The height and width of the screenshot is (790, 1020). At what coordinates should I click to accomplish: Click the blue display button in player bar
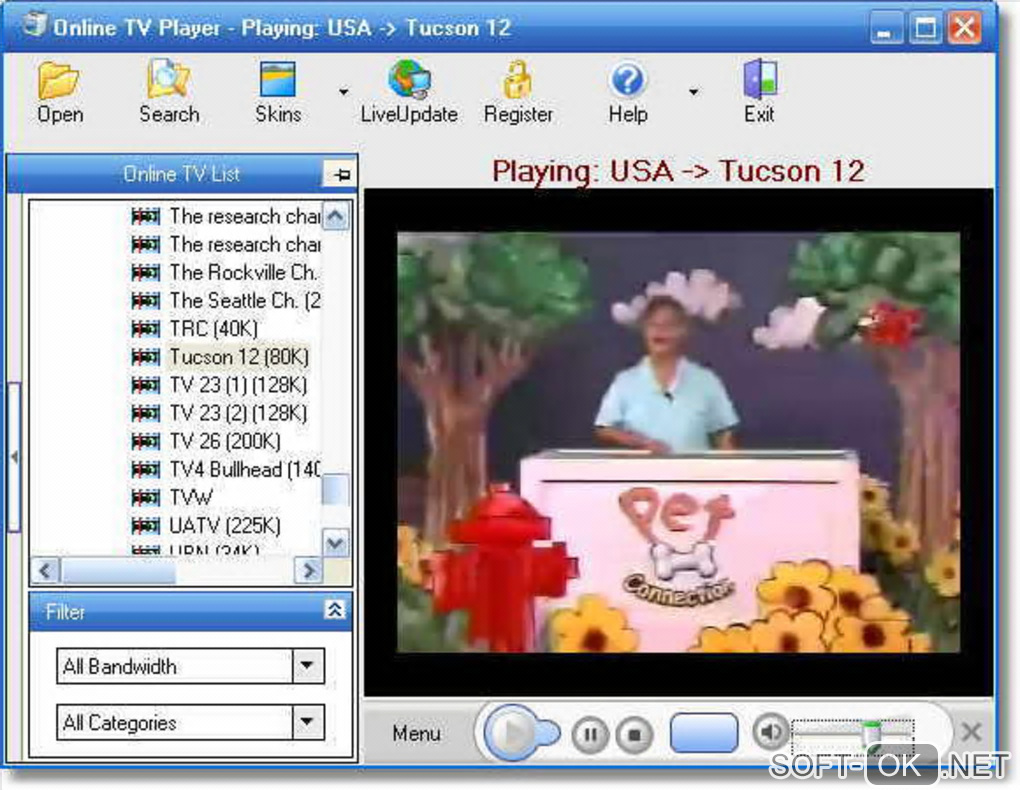704,733
